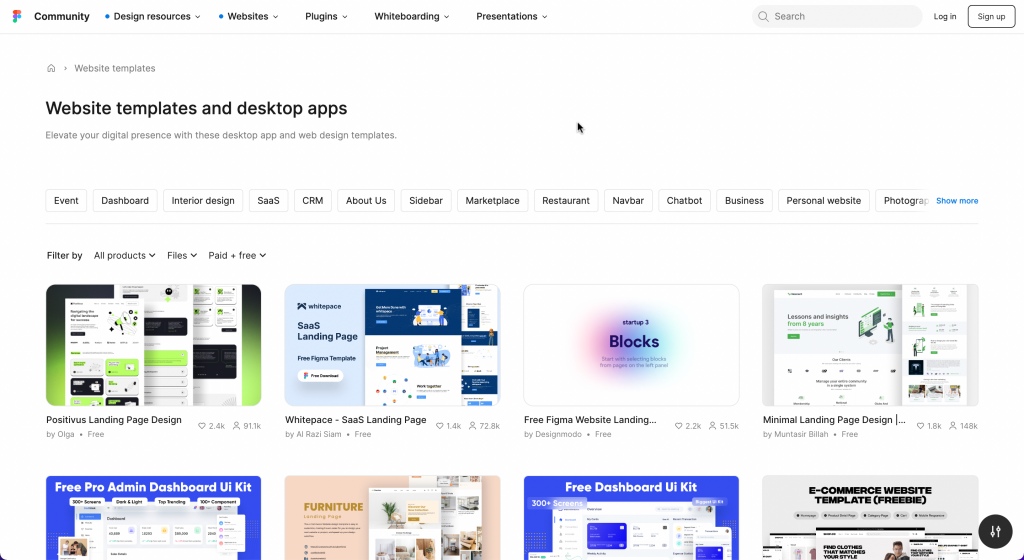Choose the Sidebar tag
Screen dimensions: 1024x560
[426, 200]
